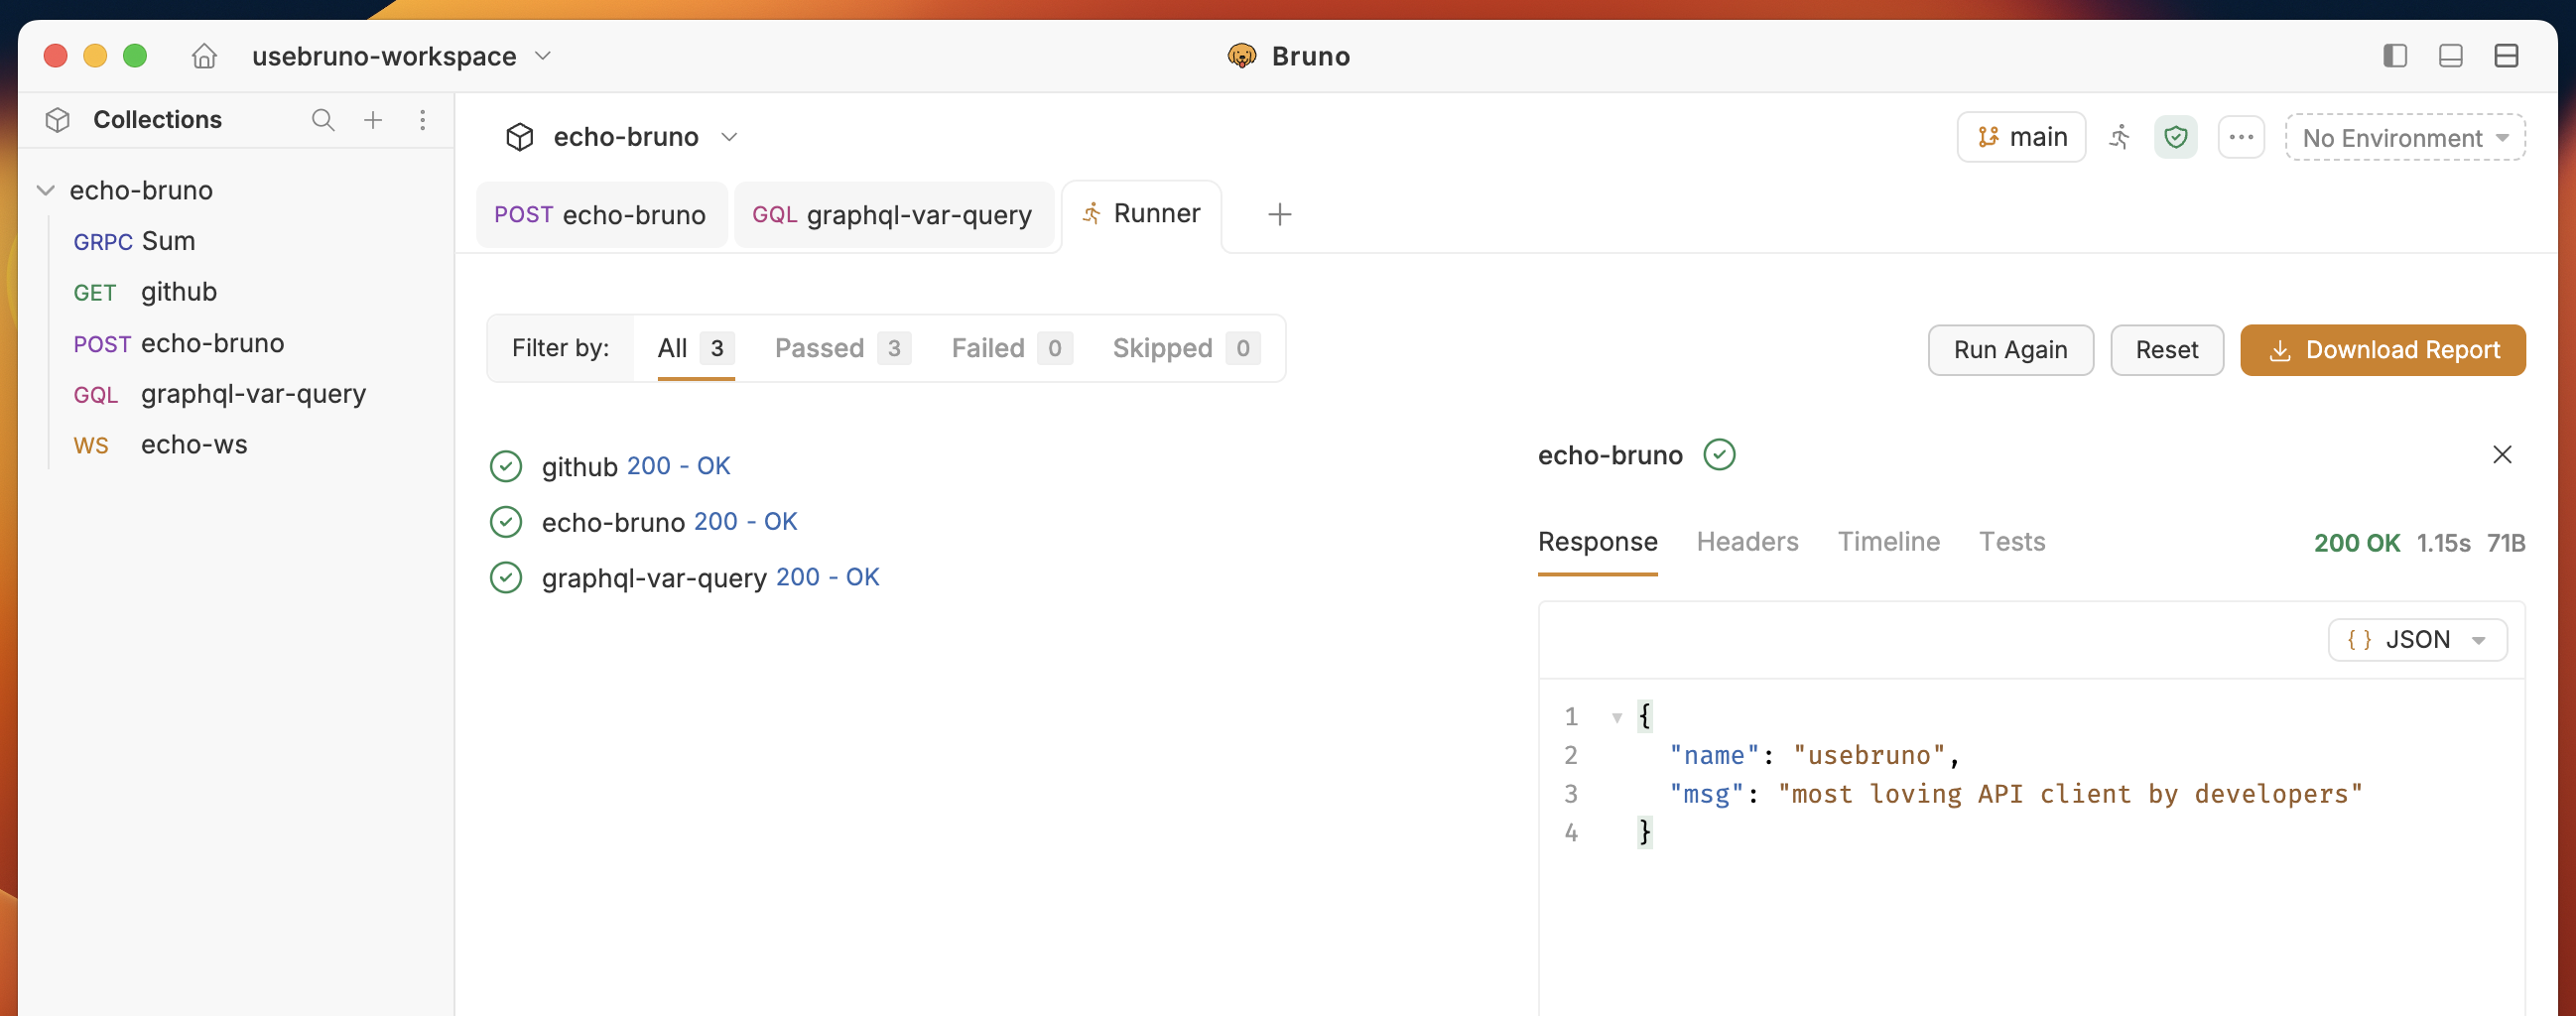Viewport: 2576px width, 1016px height.
Task: Switch to the POST echo-bruno tab
Action: coord(600,215)
